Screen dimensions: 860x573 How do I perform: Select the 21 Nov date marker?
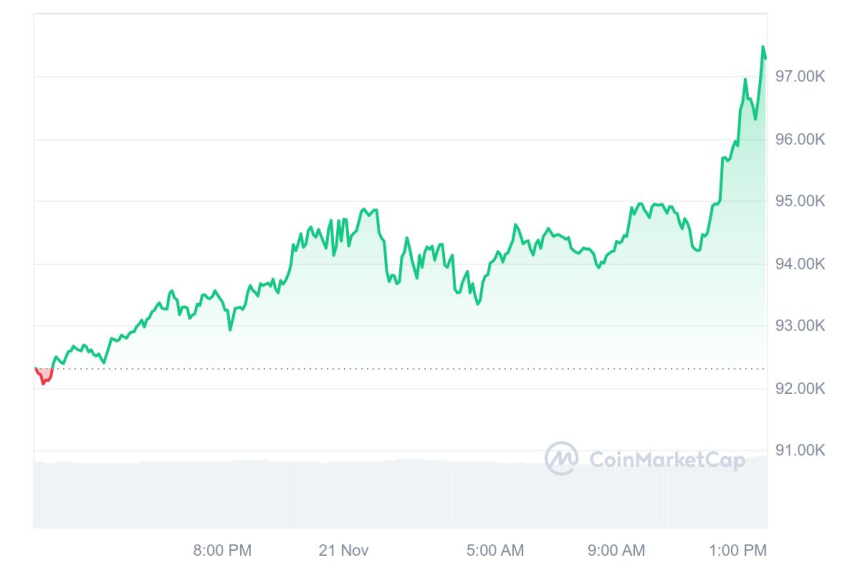343,550
